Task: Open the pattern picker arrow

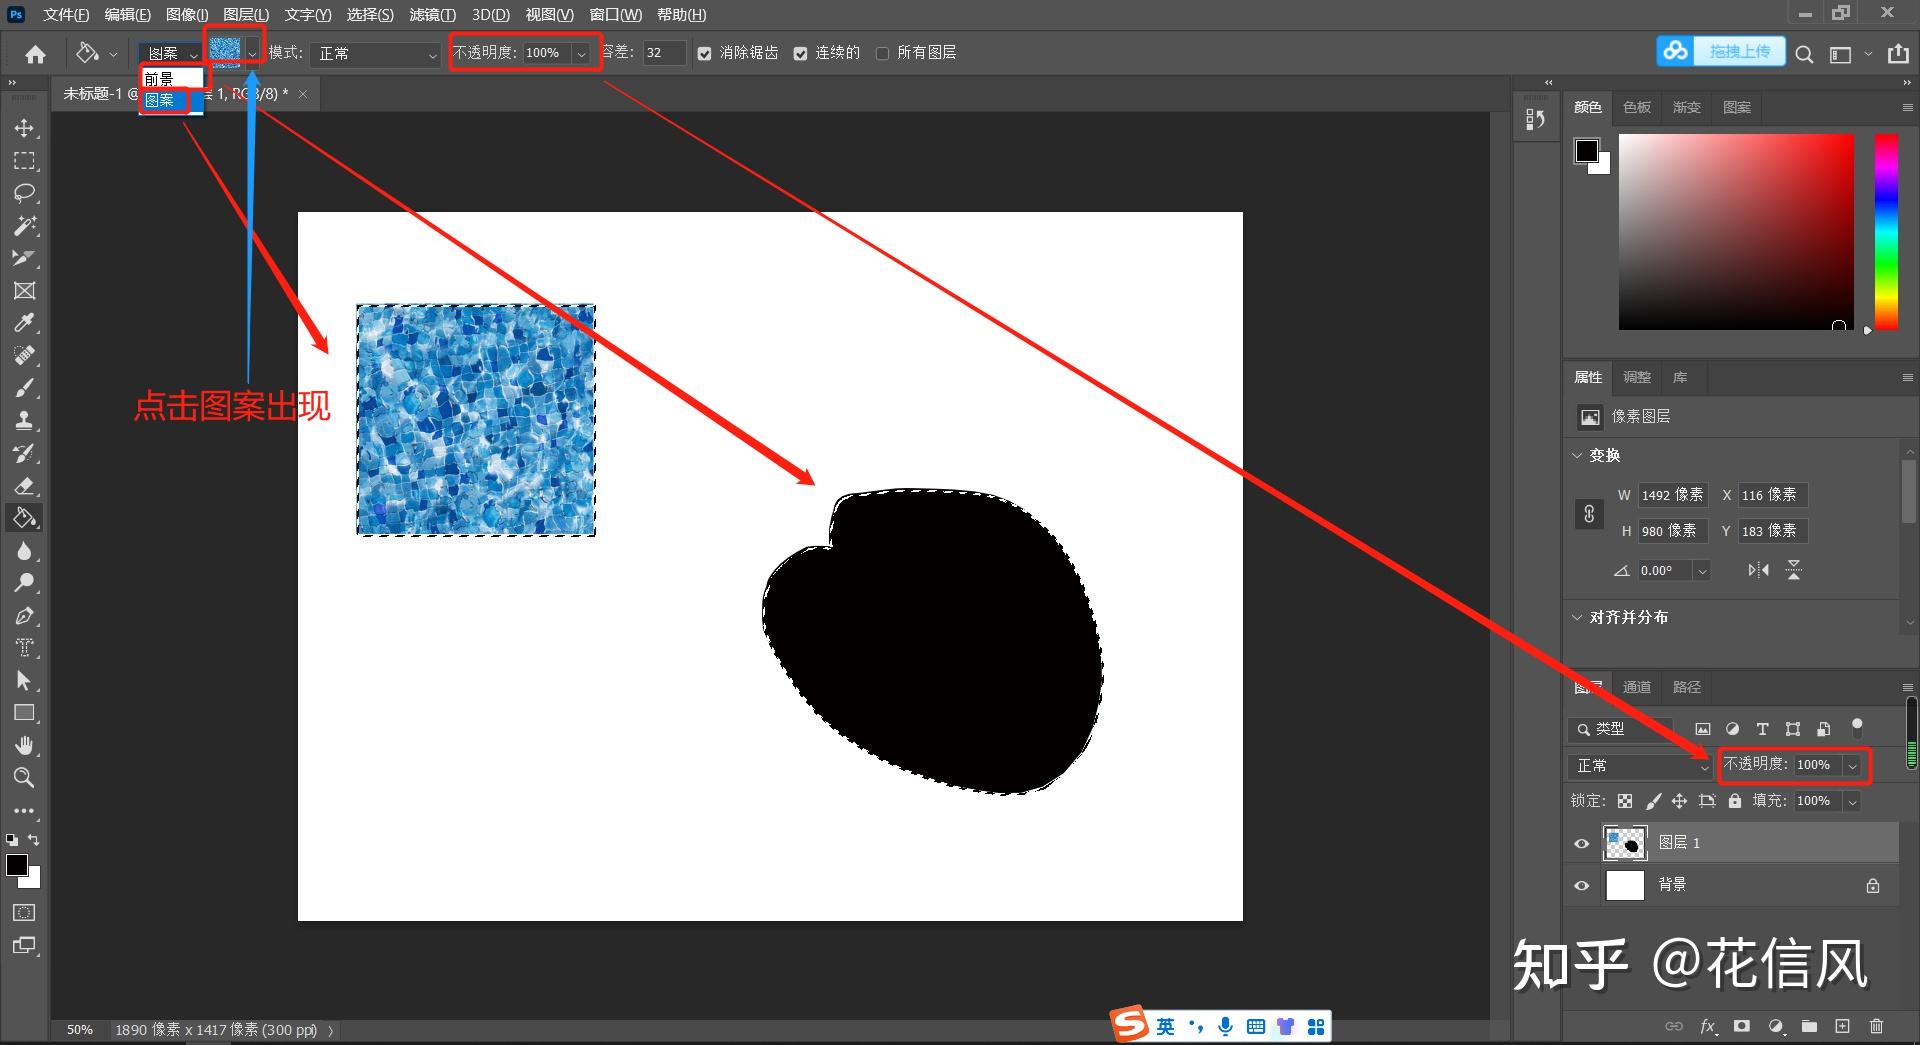Action: pyautogui.click(x=253, y=54)
